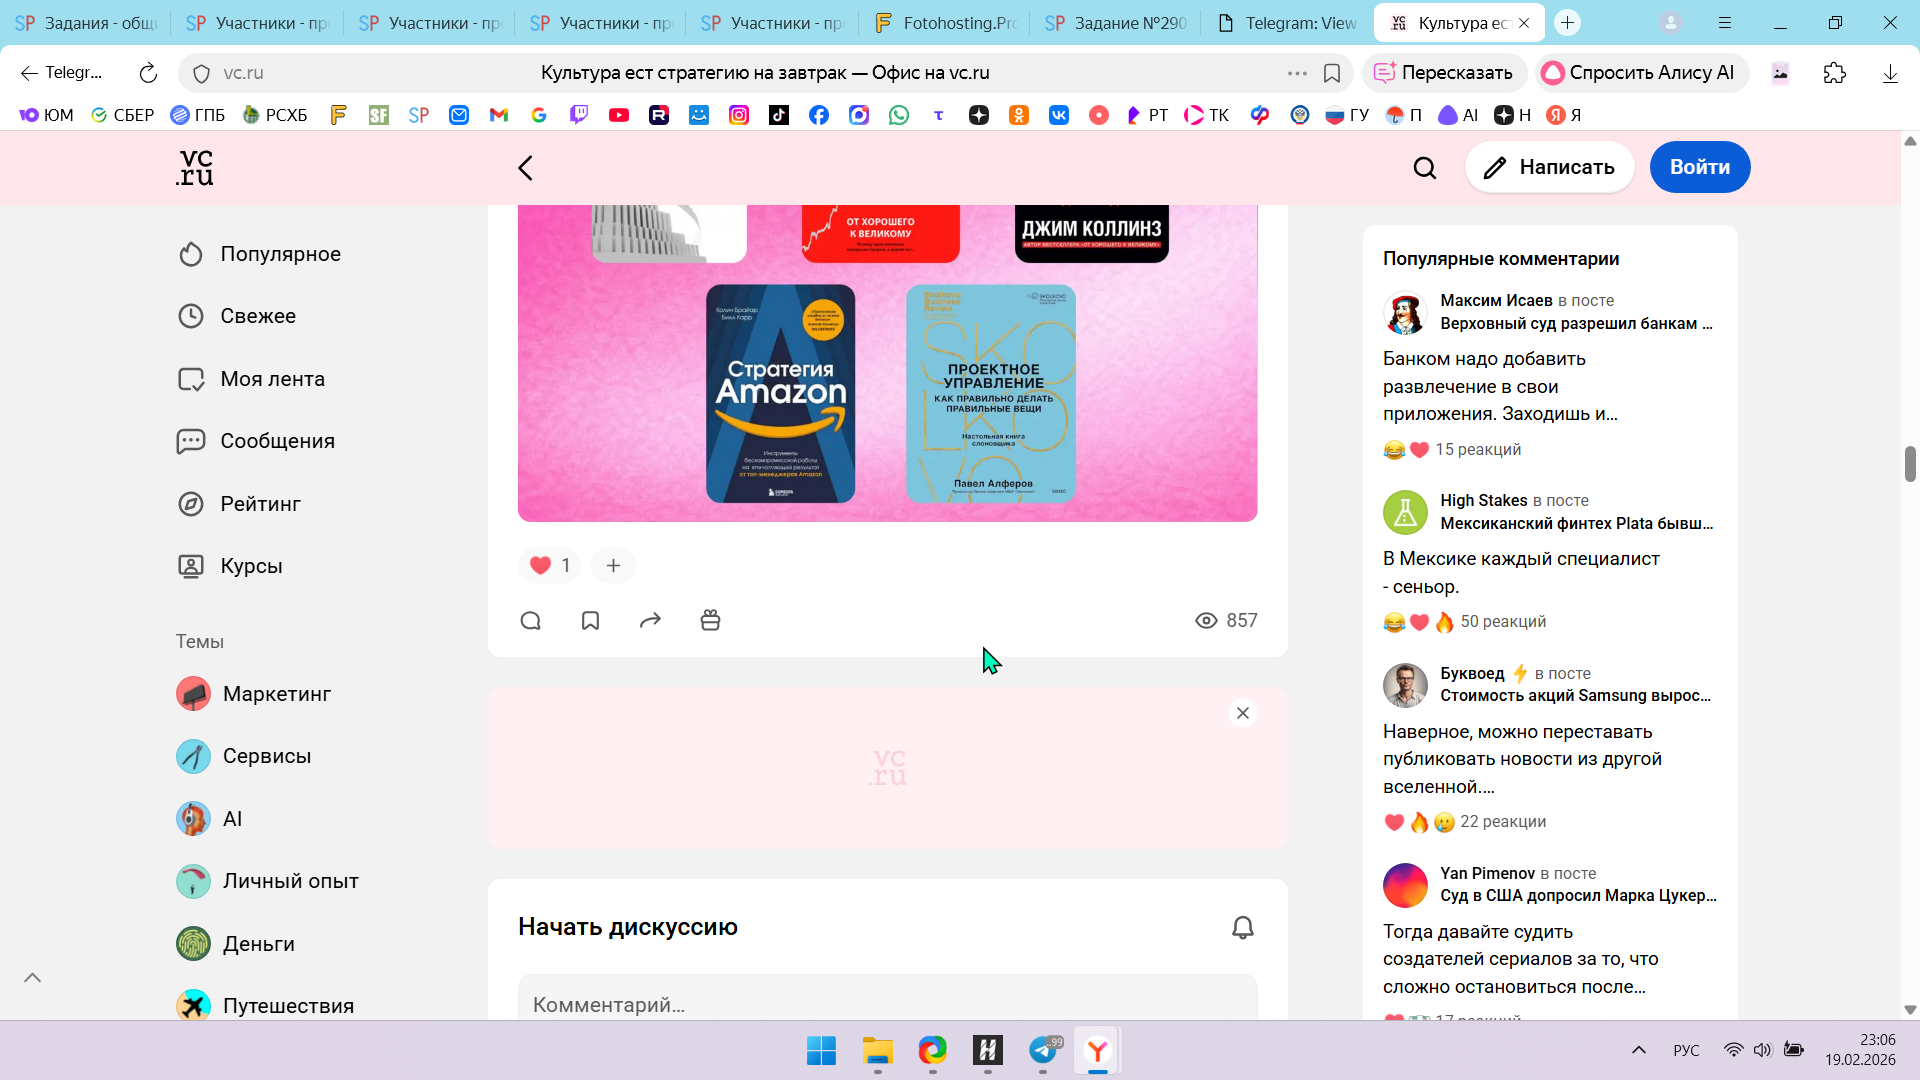This screenshot has width=1920, height=1080.
Task: Show hidden icons in the system tray
Action: (1638, 1050)
